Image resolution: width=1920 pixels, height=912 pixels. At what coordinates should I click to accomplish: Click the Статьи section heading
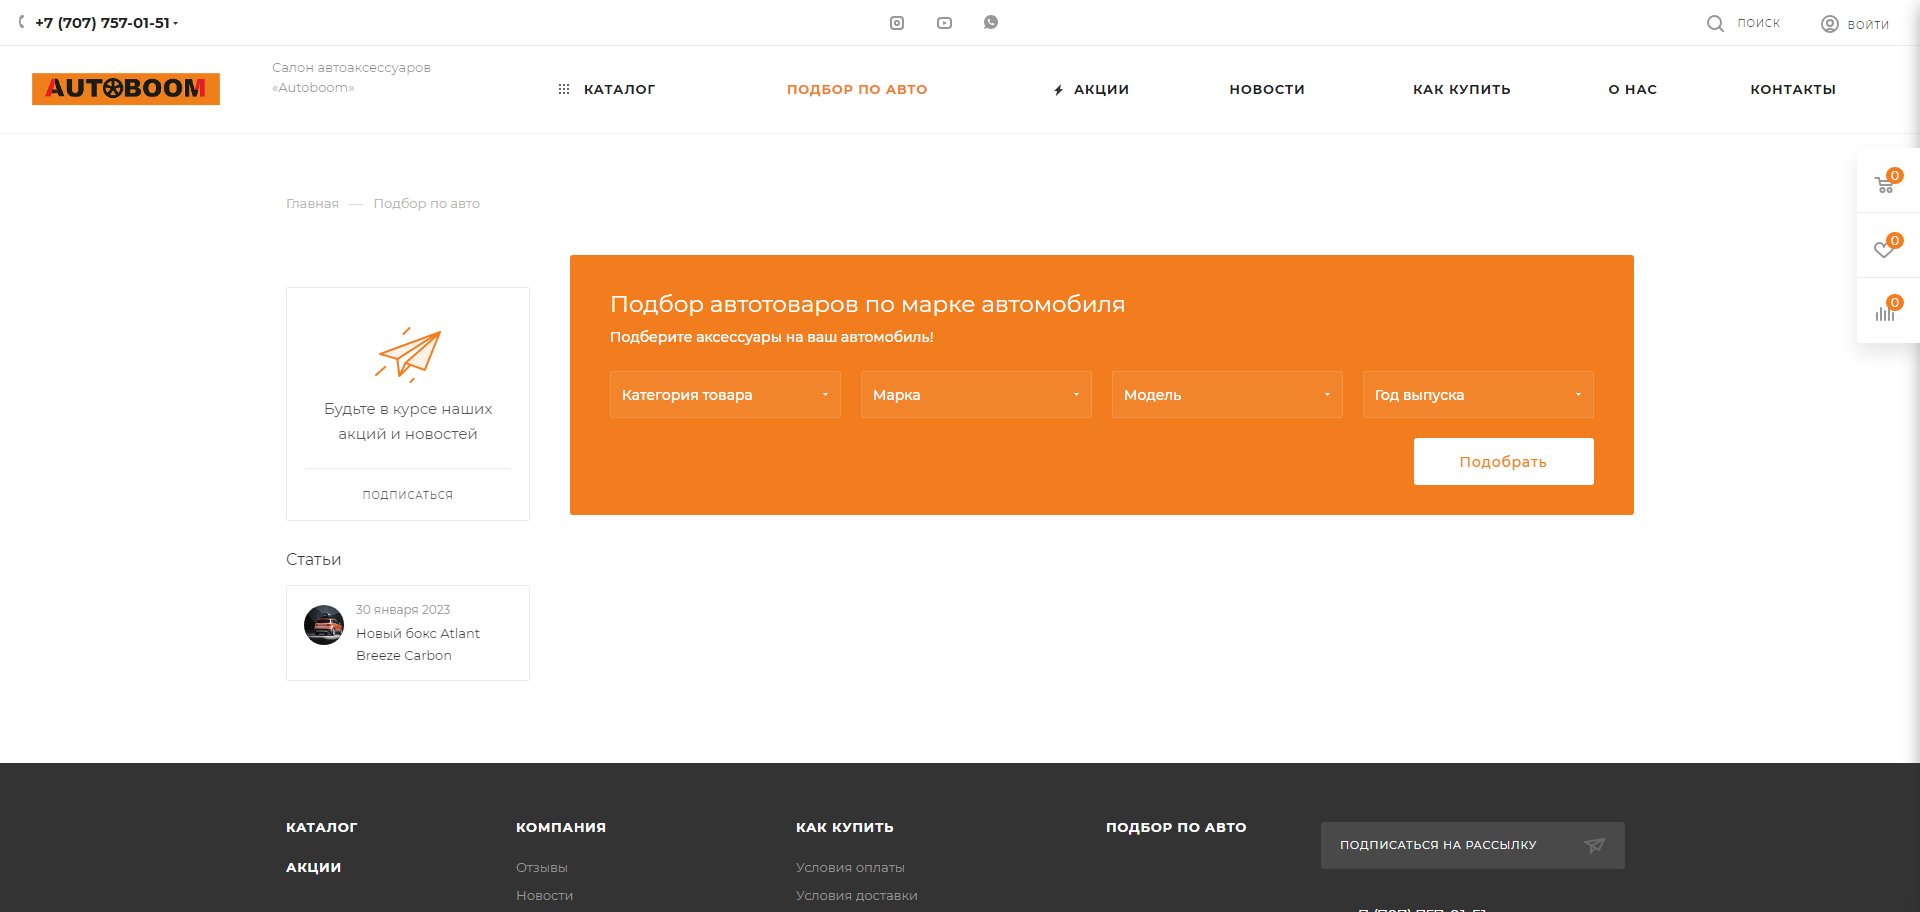tap(314, 559)
